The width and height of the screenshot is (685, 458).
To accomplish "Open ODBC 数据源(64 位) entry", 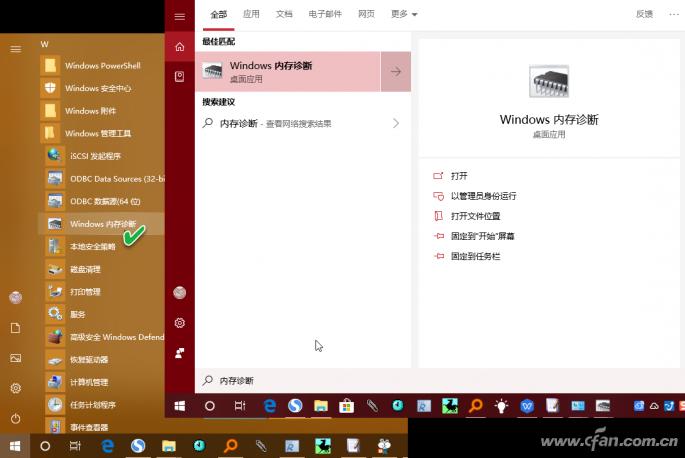I will (101, 201).
